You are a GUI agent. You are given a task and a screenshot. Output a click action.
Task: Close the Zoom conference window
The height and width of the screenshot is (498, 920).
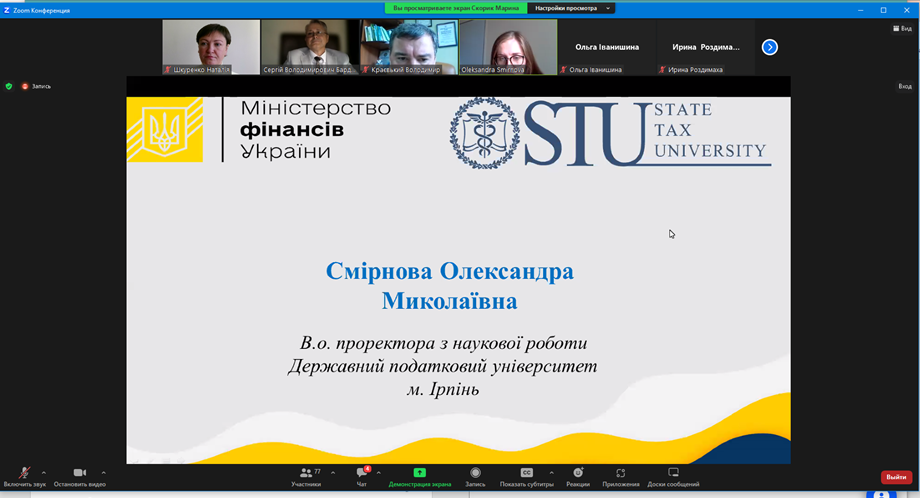click(x=907, y=10)
